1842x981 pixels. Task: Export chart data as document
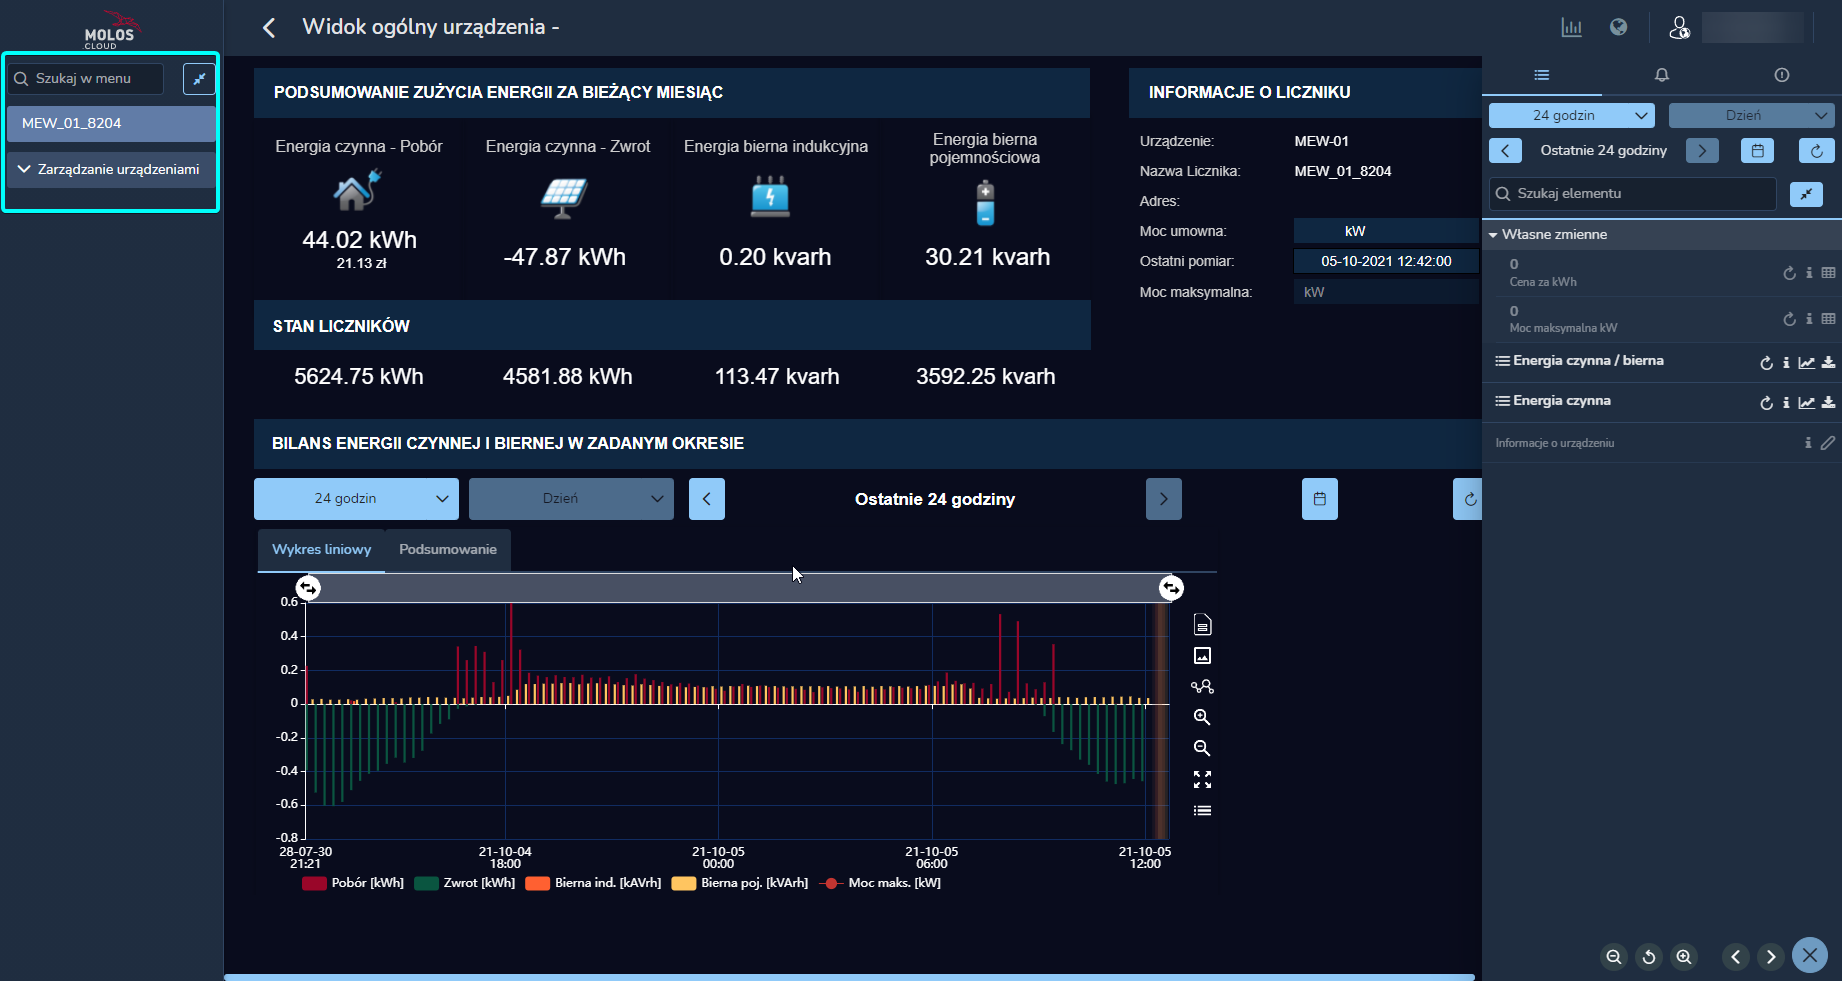pyautogui.click(x=1202, y=626)
